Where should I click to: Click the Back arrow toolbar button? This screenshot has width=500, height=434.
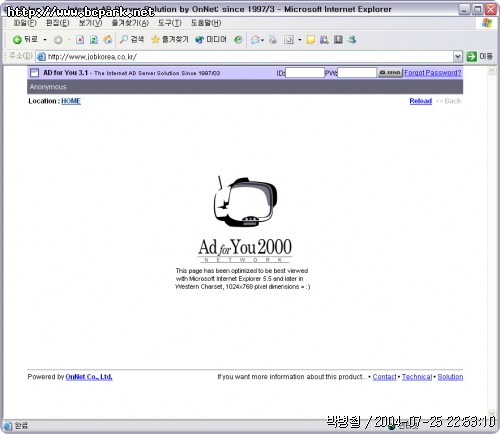point(25,40)
